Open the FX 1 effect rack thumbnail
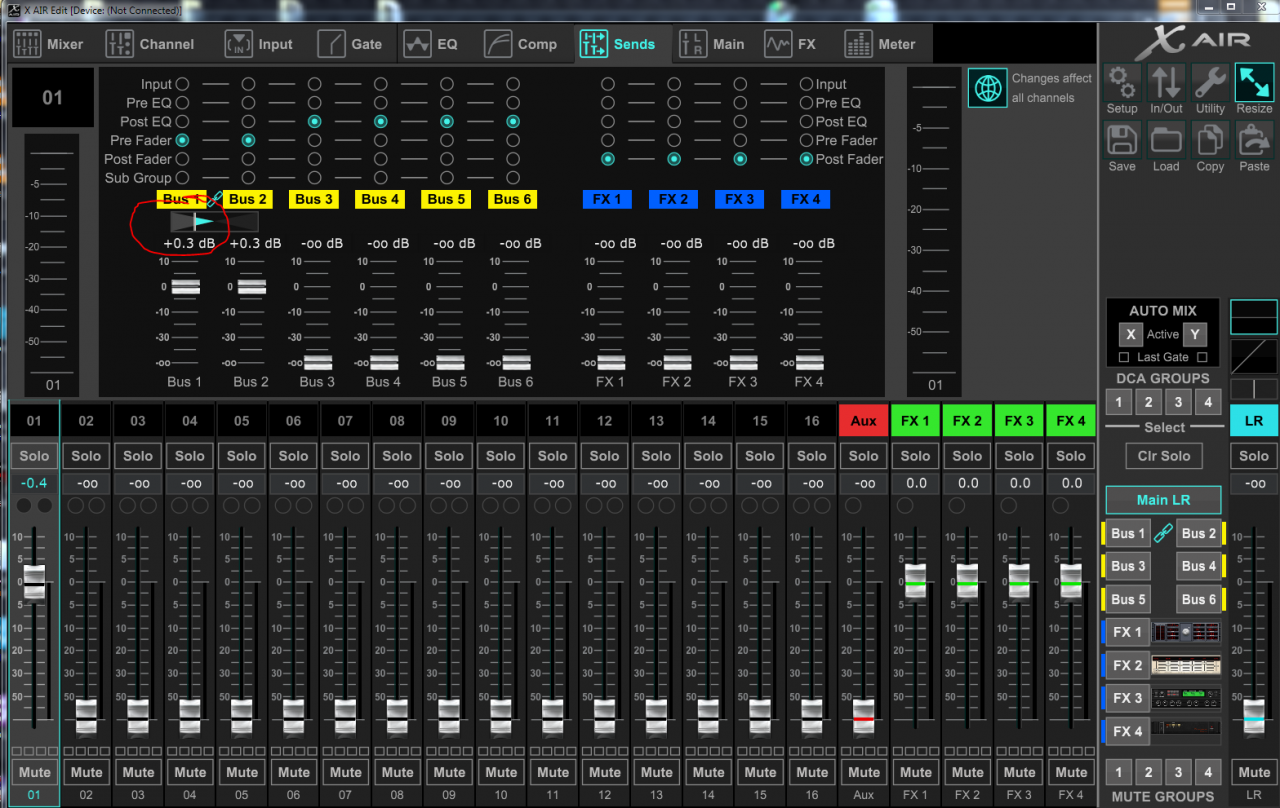This screenshot has width=1280, height=808. point(1186,632)
